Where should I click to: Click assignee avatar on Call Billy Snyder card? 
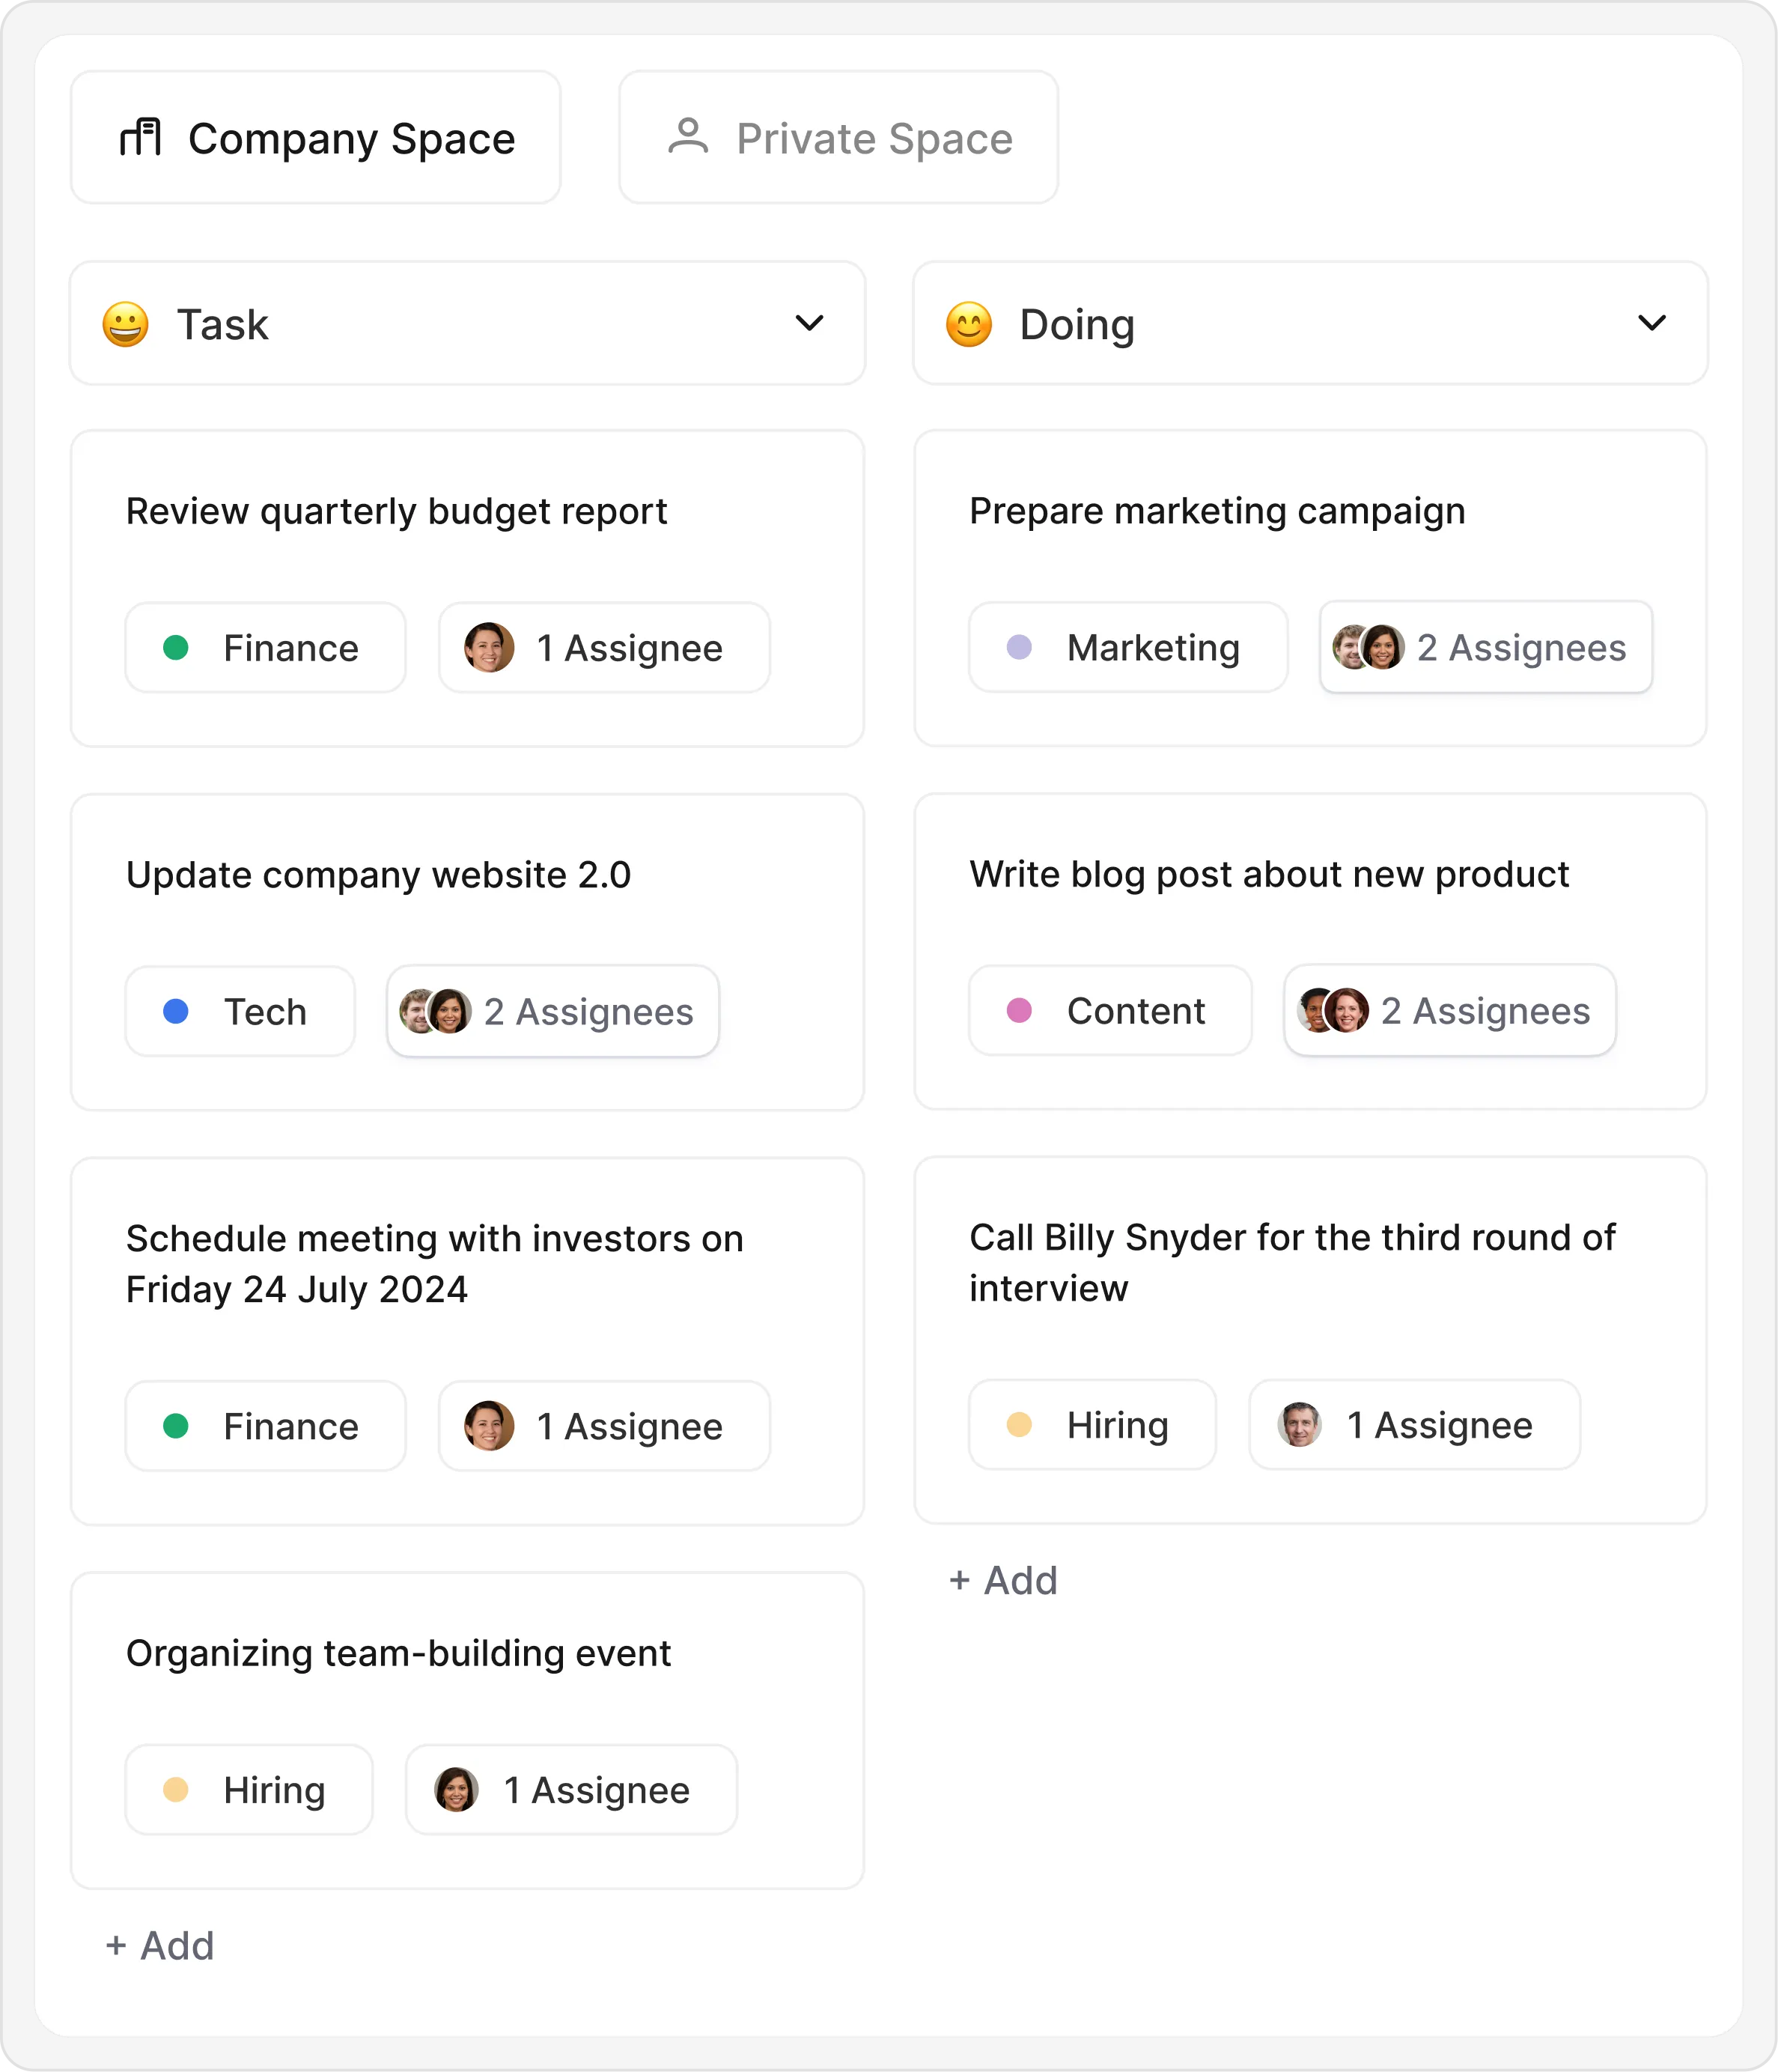pyautogui.click(x=1300, y=1425)
